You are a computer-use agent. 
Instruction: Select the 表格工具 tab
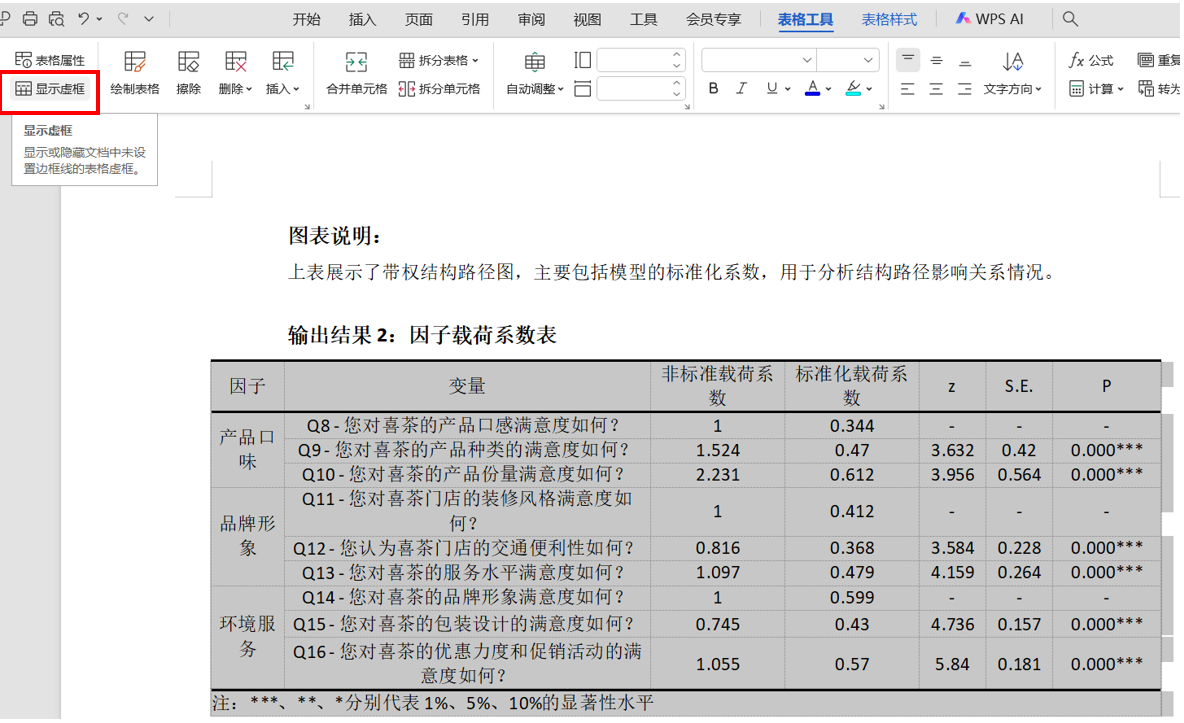coord(805,20)
